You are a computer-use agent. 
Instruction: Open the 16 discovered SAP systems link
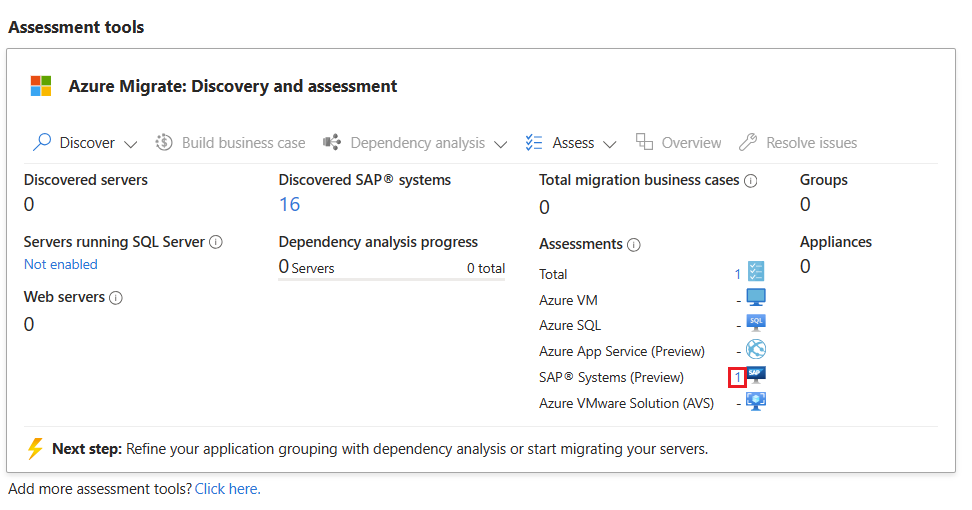289,205
